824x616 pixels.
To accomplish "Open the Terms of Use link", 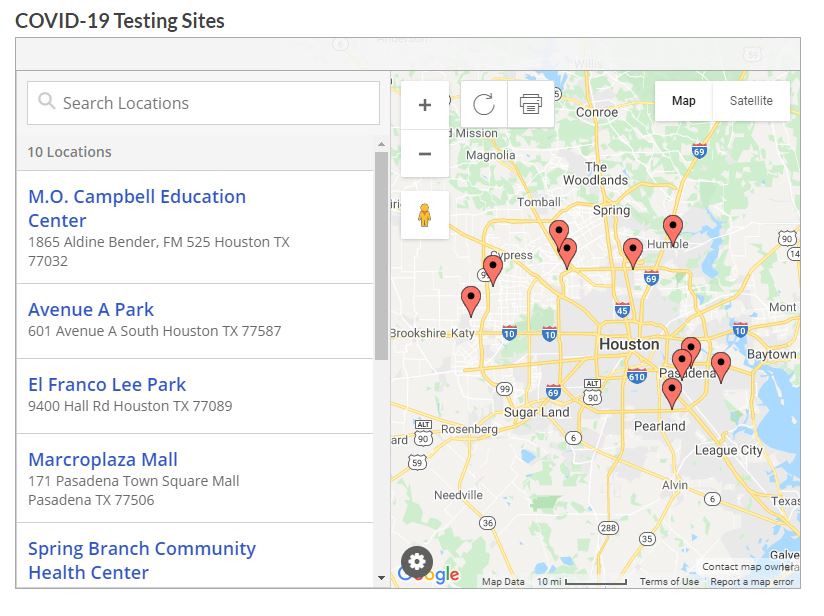I will point(669,581).
